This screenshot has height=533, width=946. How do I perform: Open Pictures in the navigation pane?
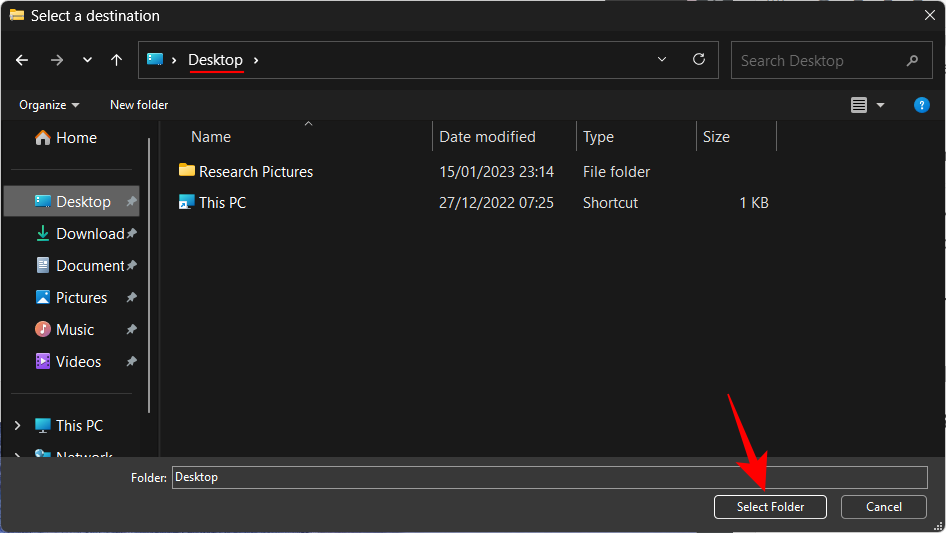tap(71, 298)
